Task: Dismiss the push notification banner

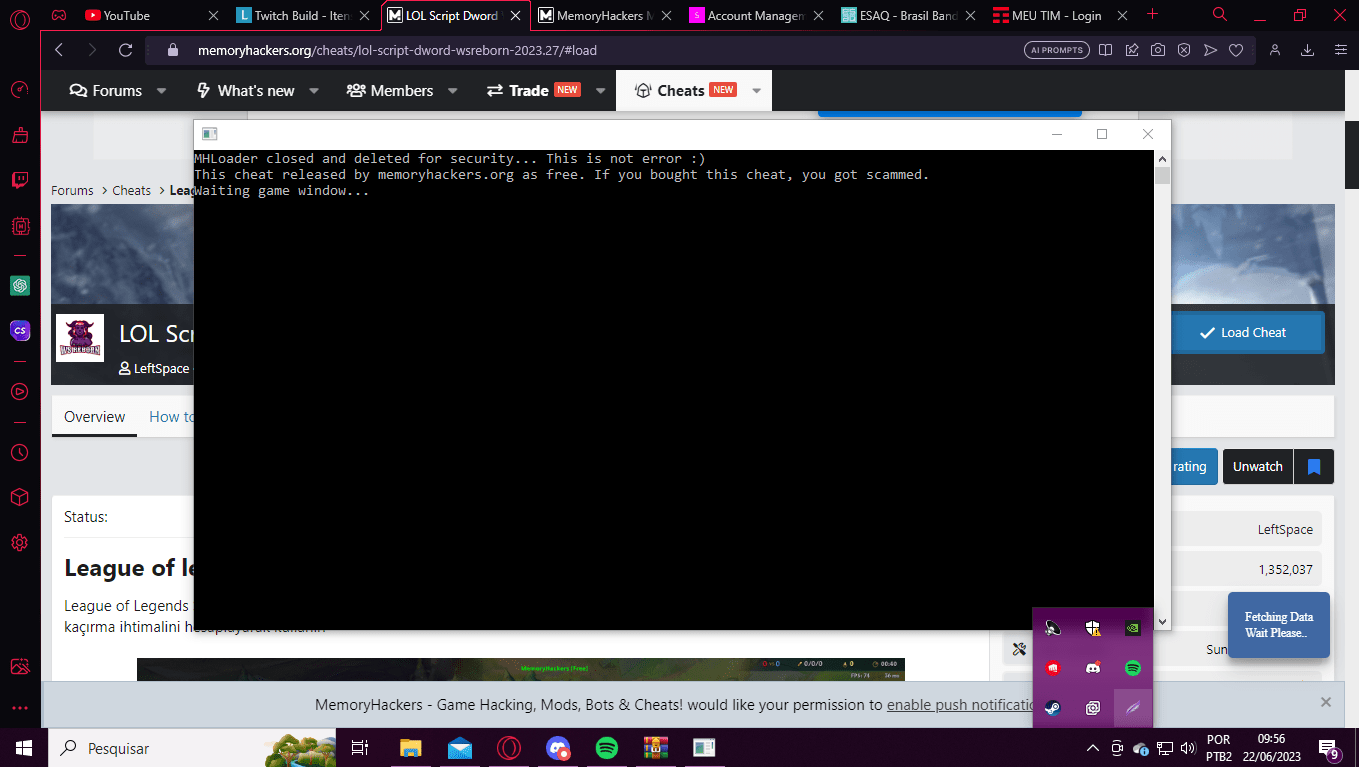Action: click(1326, 702)
